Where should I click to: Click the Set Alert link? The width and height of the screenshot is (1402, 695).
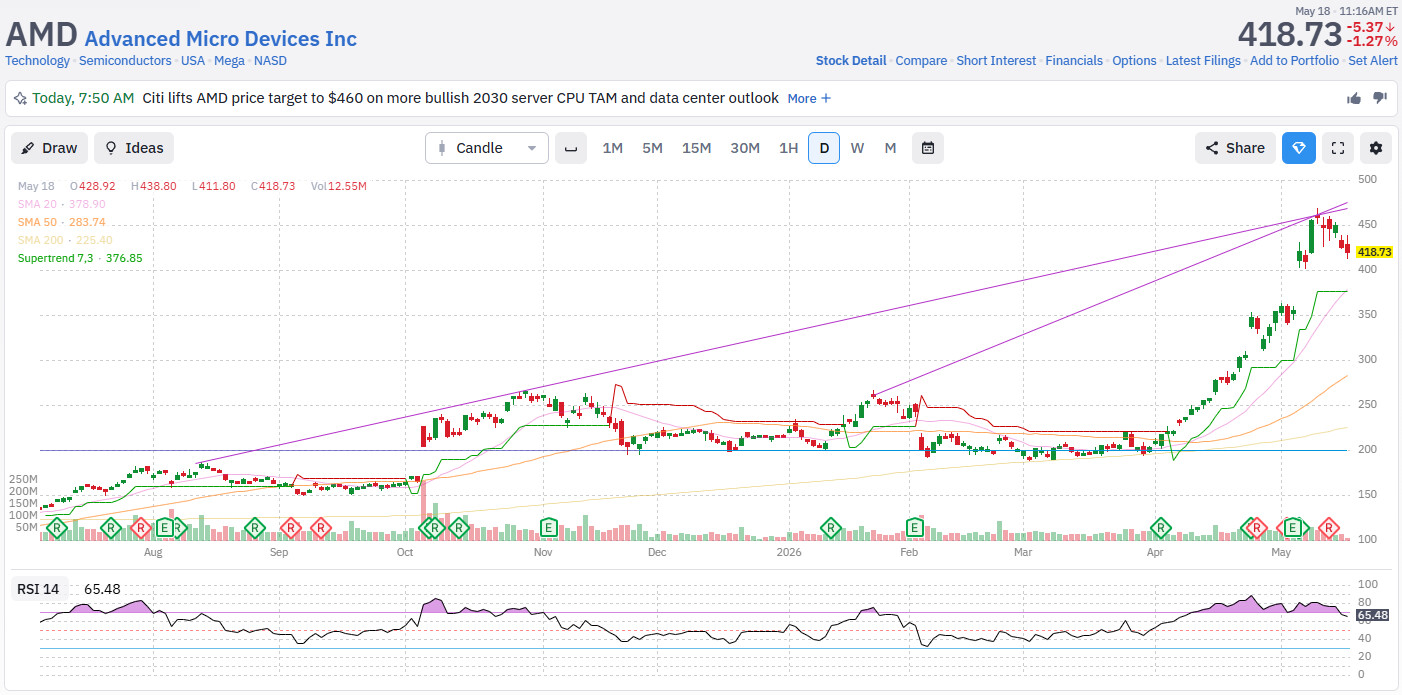[1373, 61]
